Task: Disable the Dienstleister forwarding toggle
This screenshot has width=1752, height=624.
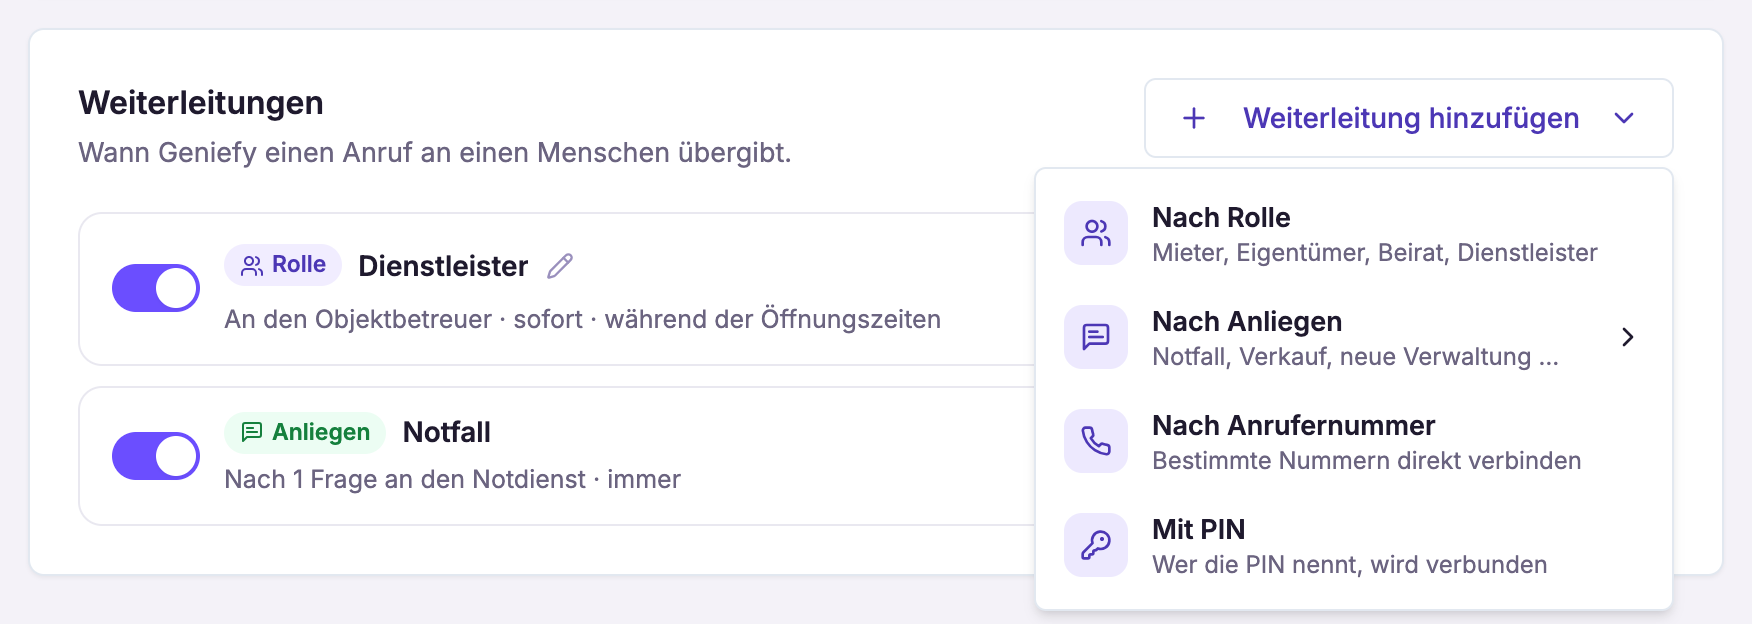Action: tap(156, 288)
